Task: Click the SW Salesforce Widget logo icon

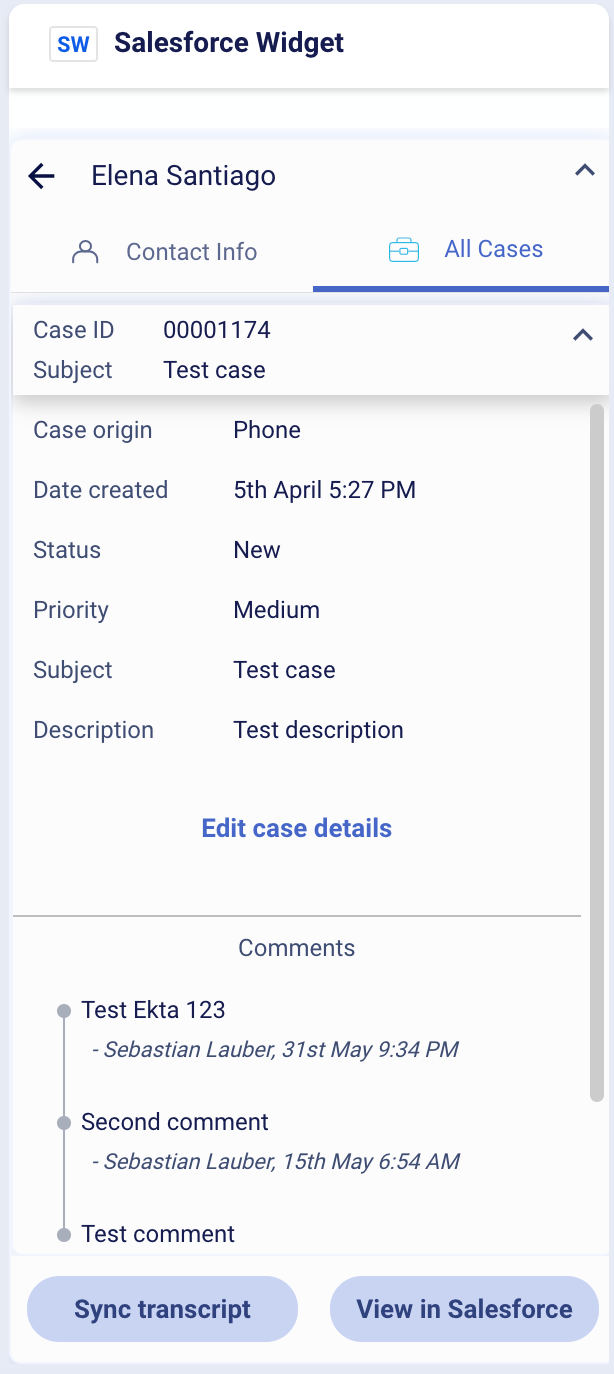Action: point(73,44)
